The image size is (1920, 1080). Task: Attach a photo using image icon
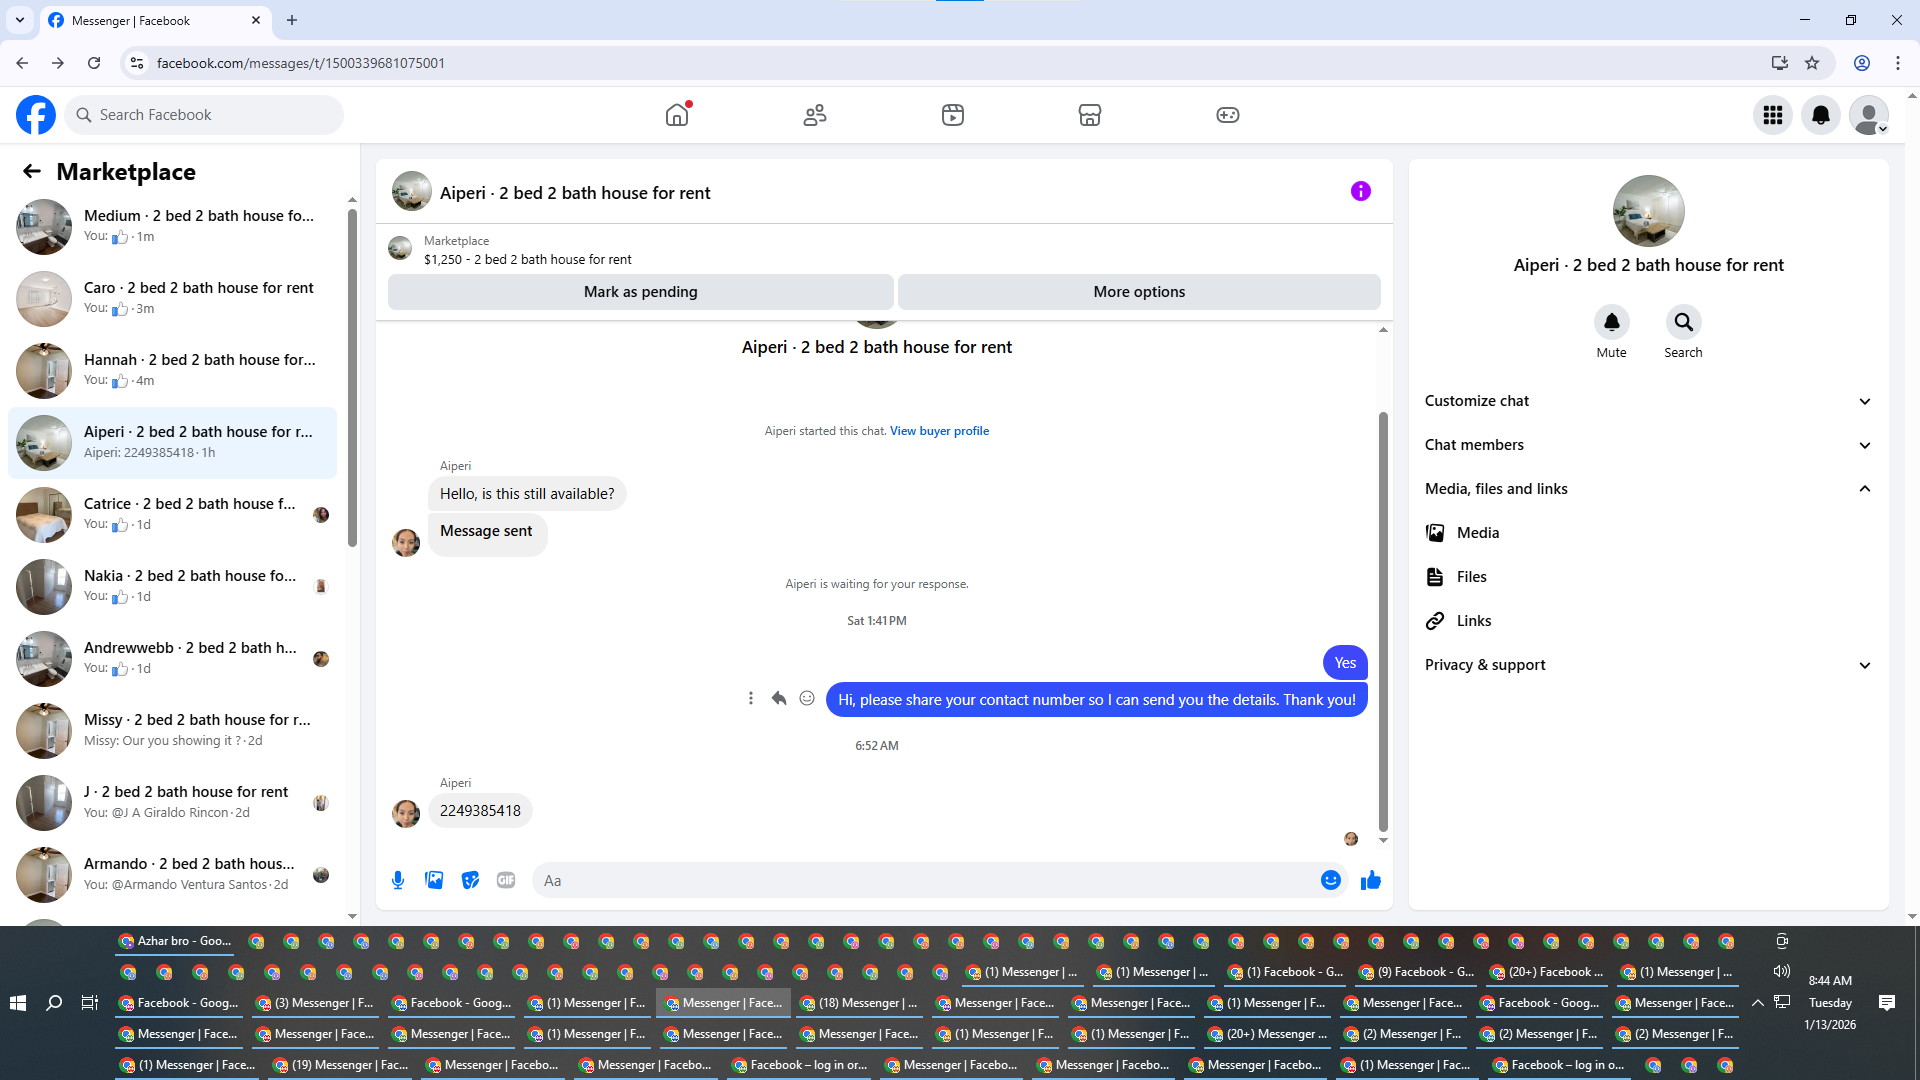[434, 880]
